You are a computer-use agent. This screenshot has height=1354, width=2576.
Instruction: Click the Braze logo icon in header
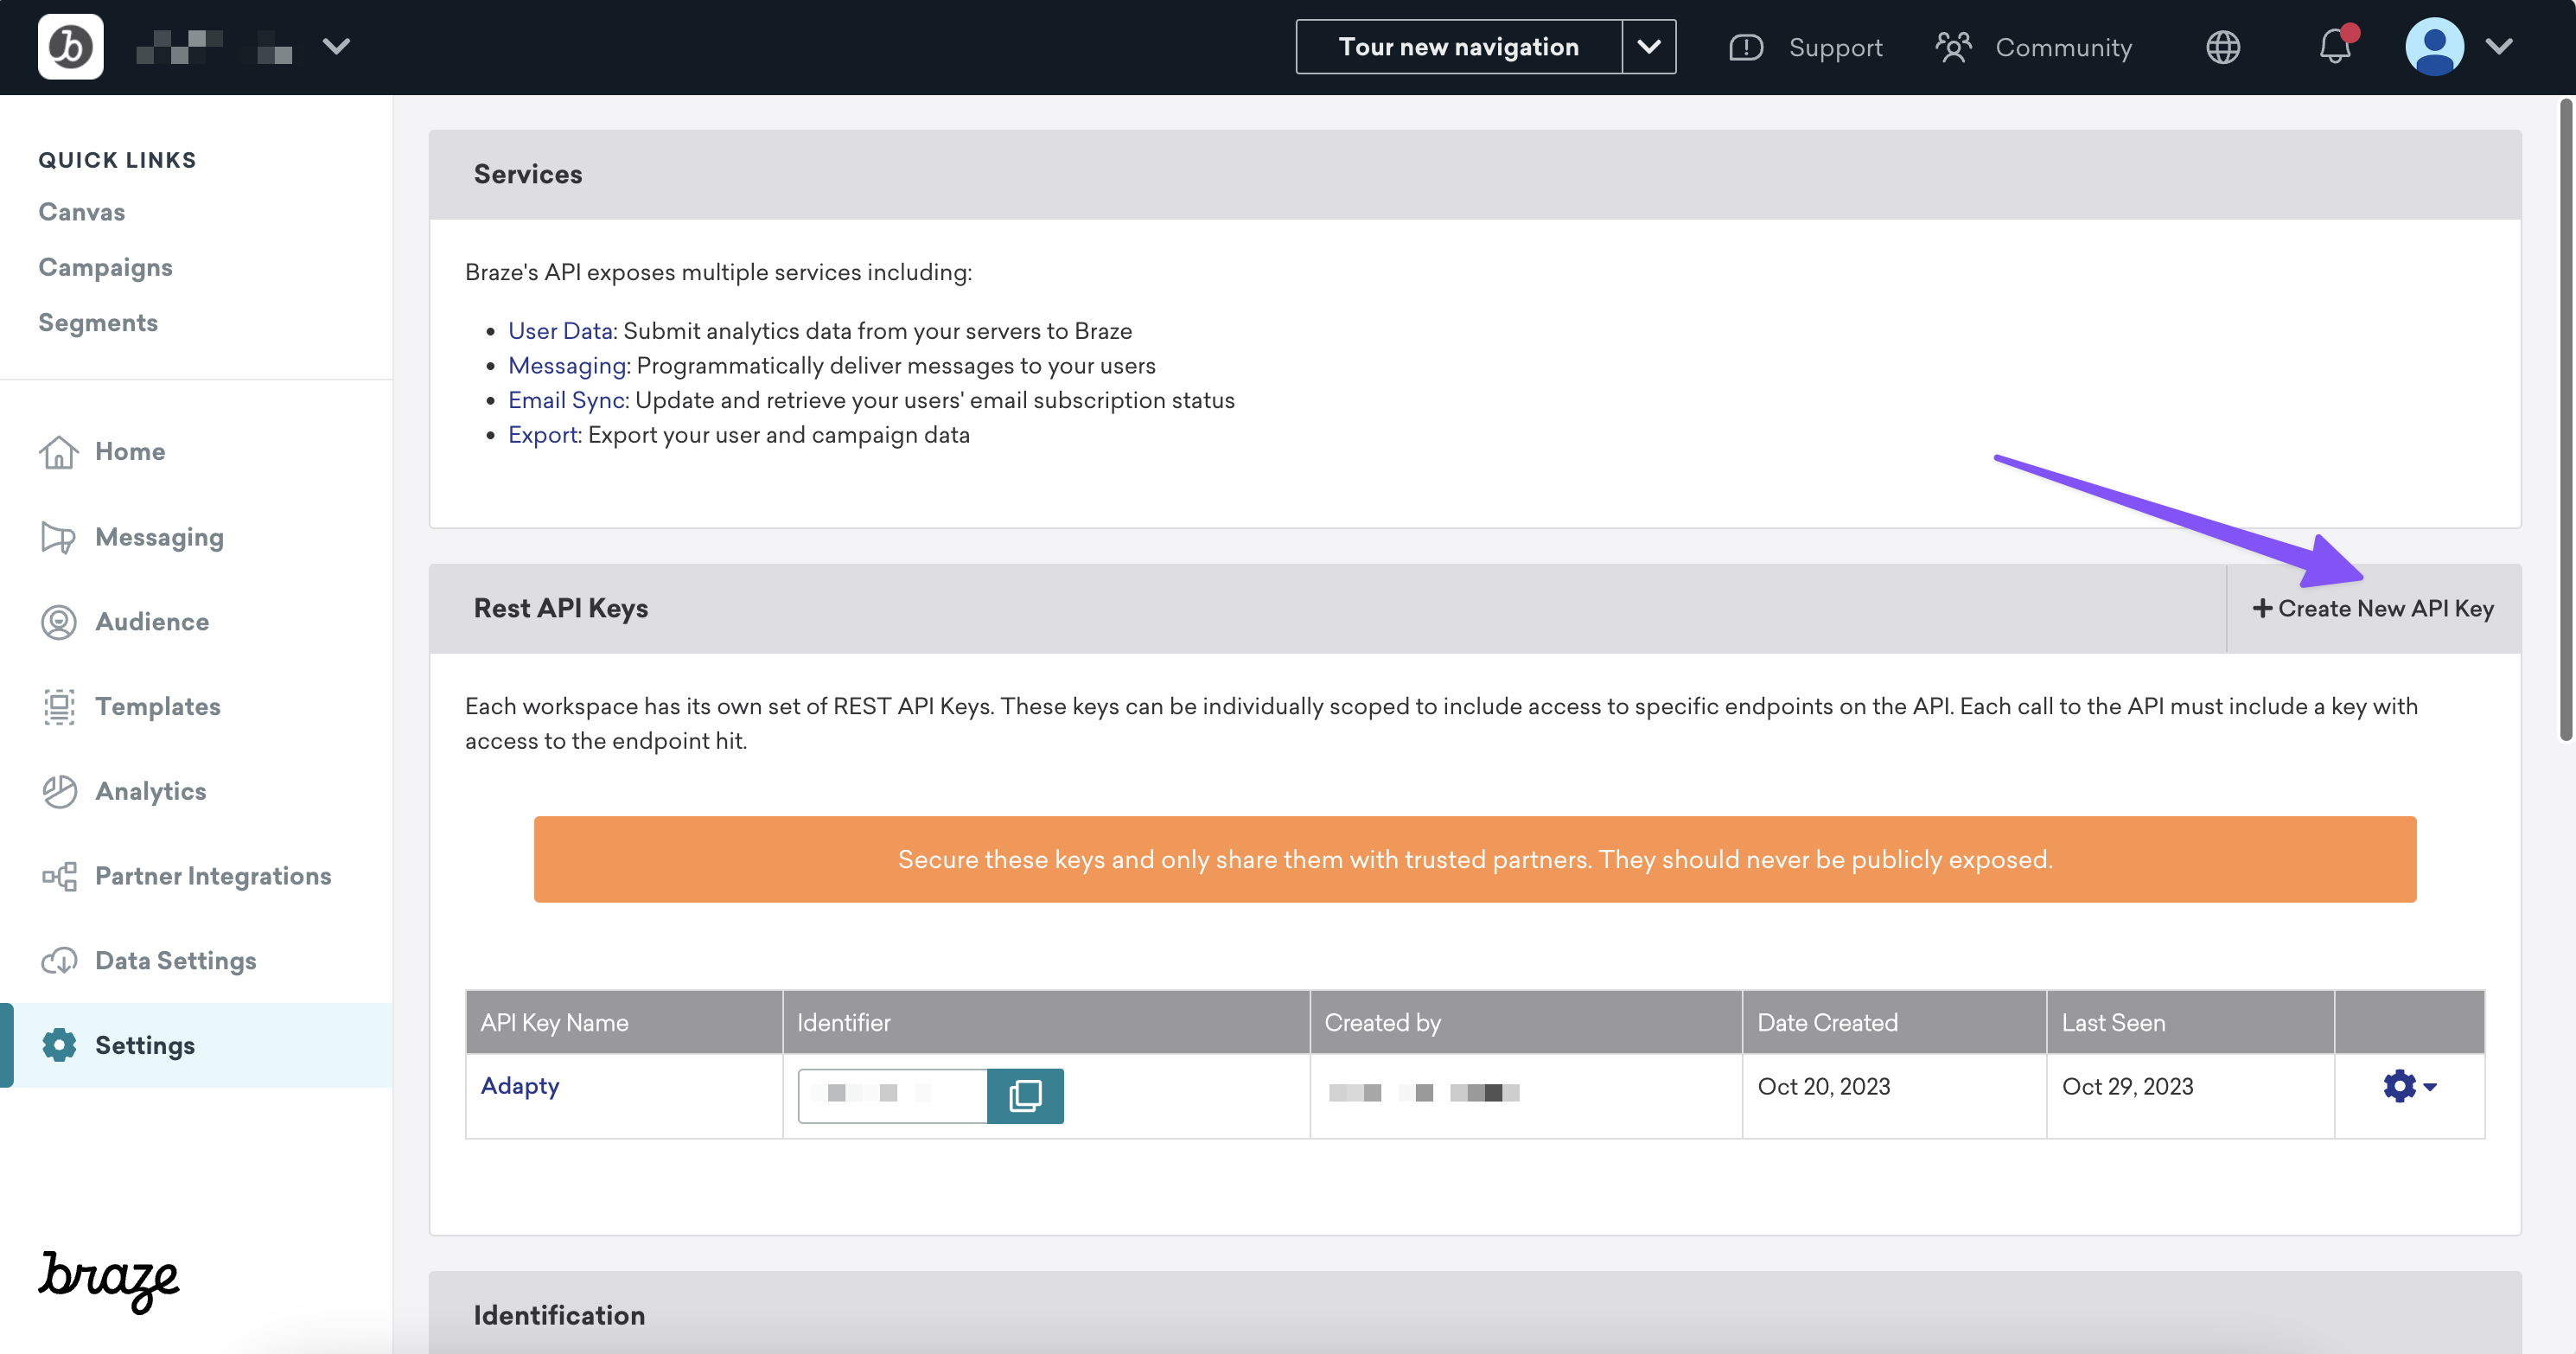(70, 47)
